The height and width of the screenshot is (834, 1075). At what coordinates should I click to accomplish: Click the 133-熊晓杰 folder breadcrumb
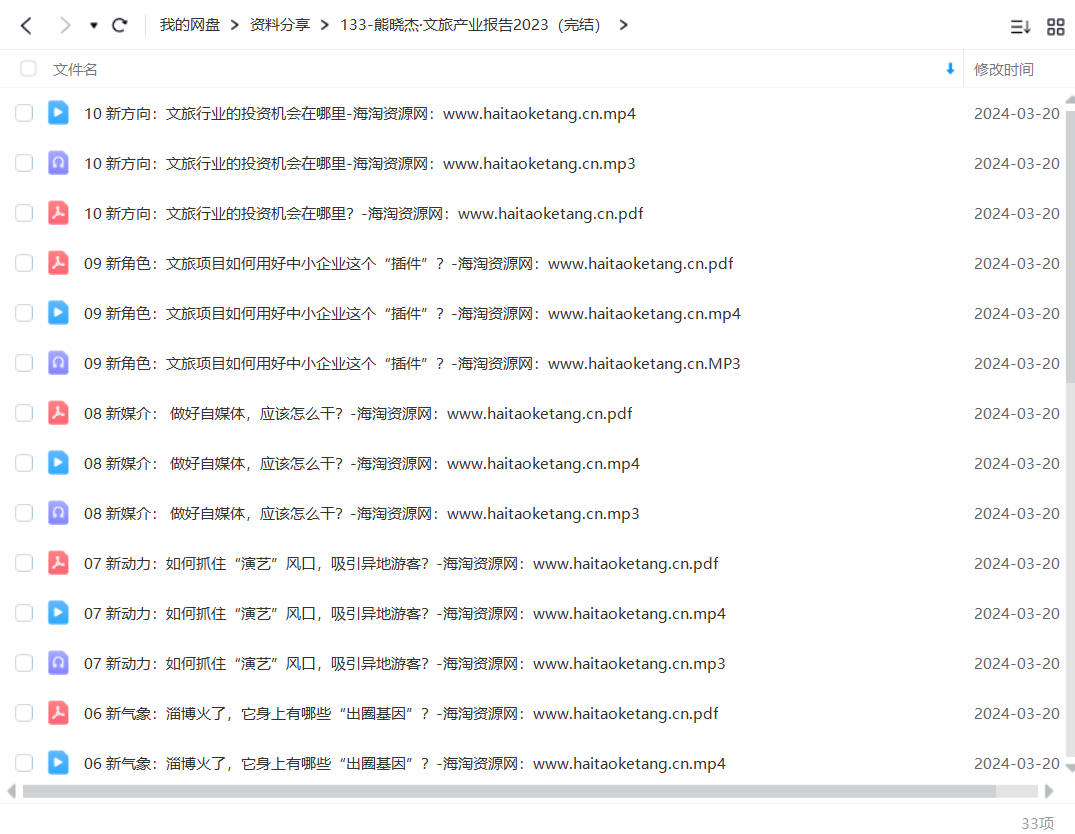[x=470, y=25]
